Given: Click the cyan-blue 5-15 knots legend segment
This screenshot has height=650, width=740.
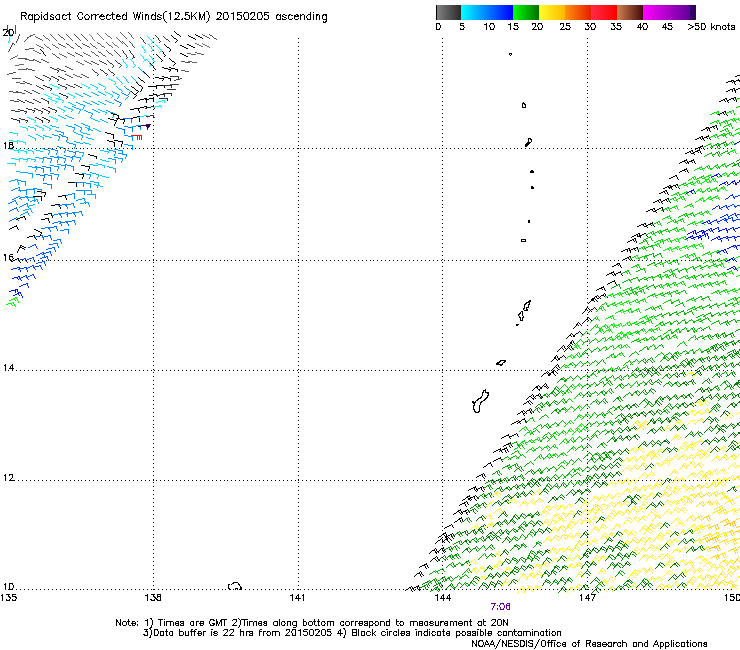Looking at the screenshot, I should pos(487,12).
